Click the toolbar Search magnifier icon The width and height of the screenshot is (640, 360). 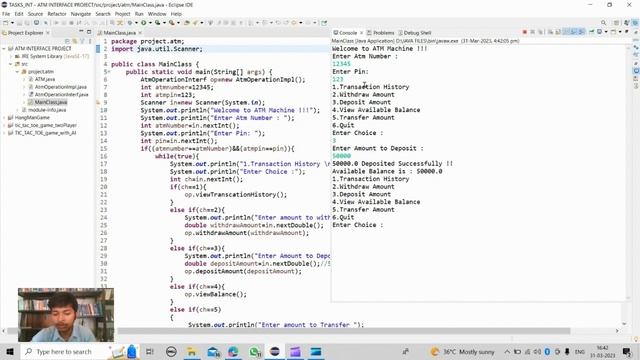603,23
